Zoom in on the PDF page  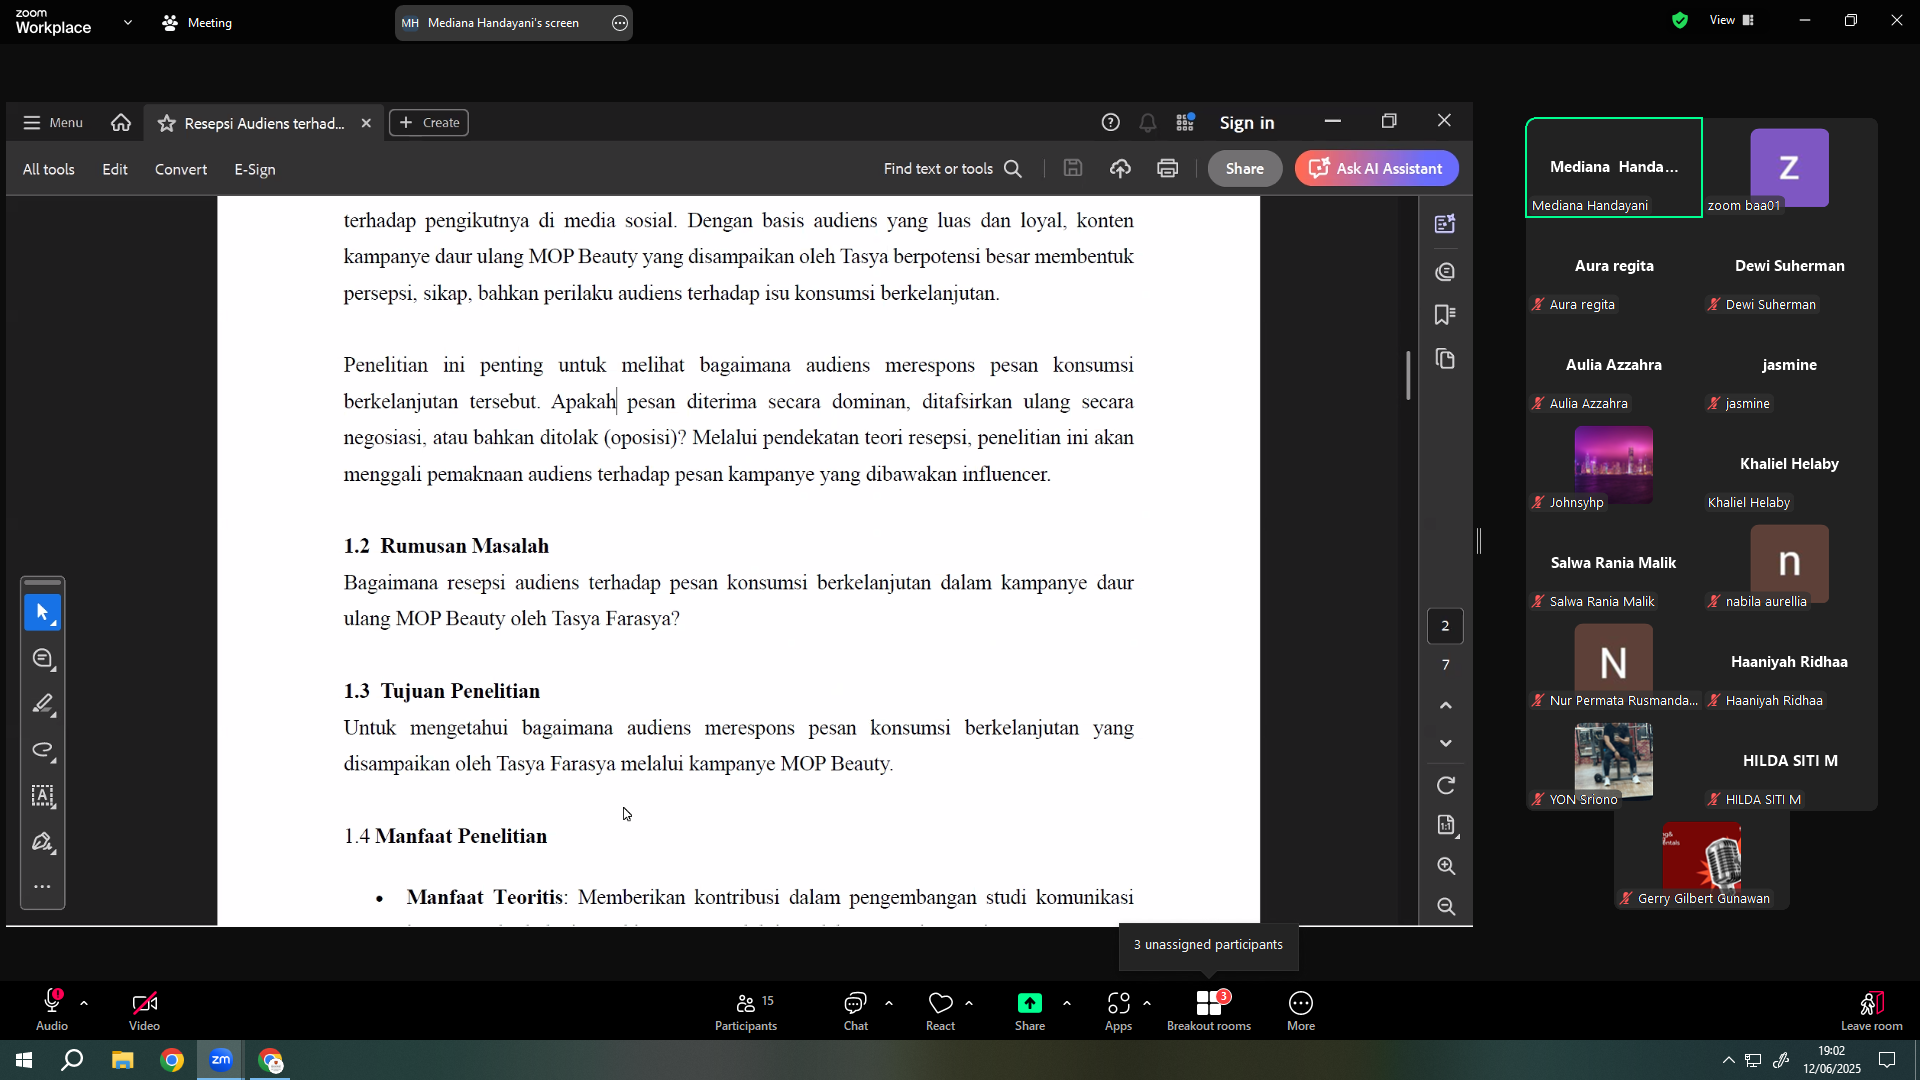click(1445, 866)
